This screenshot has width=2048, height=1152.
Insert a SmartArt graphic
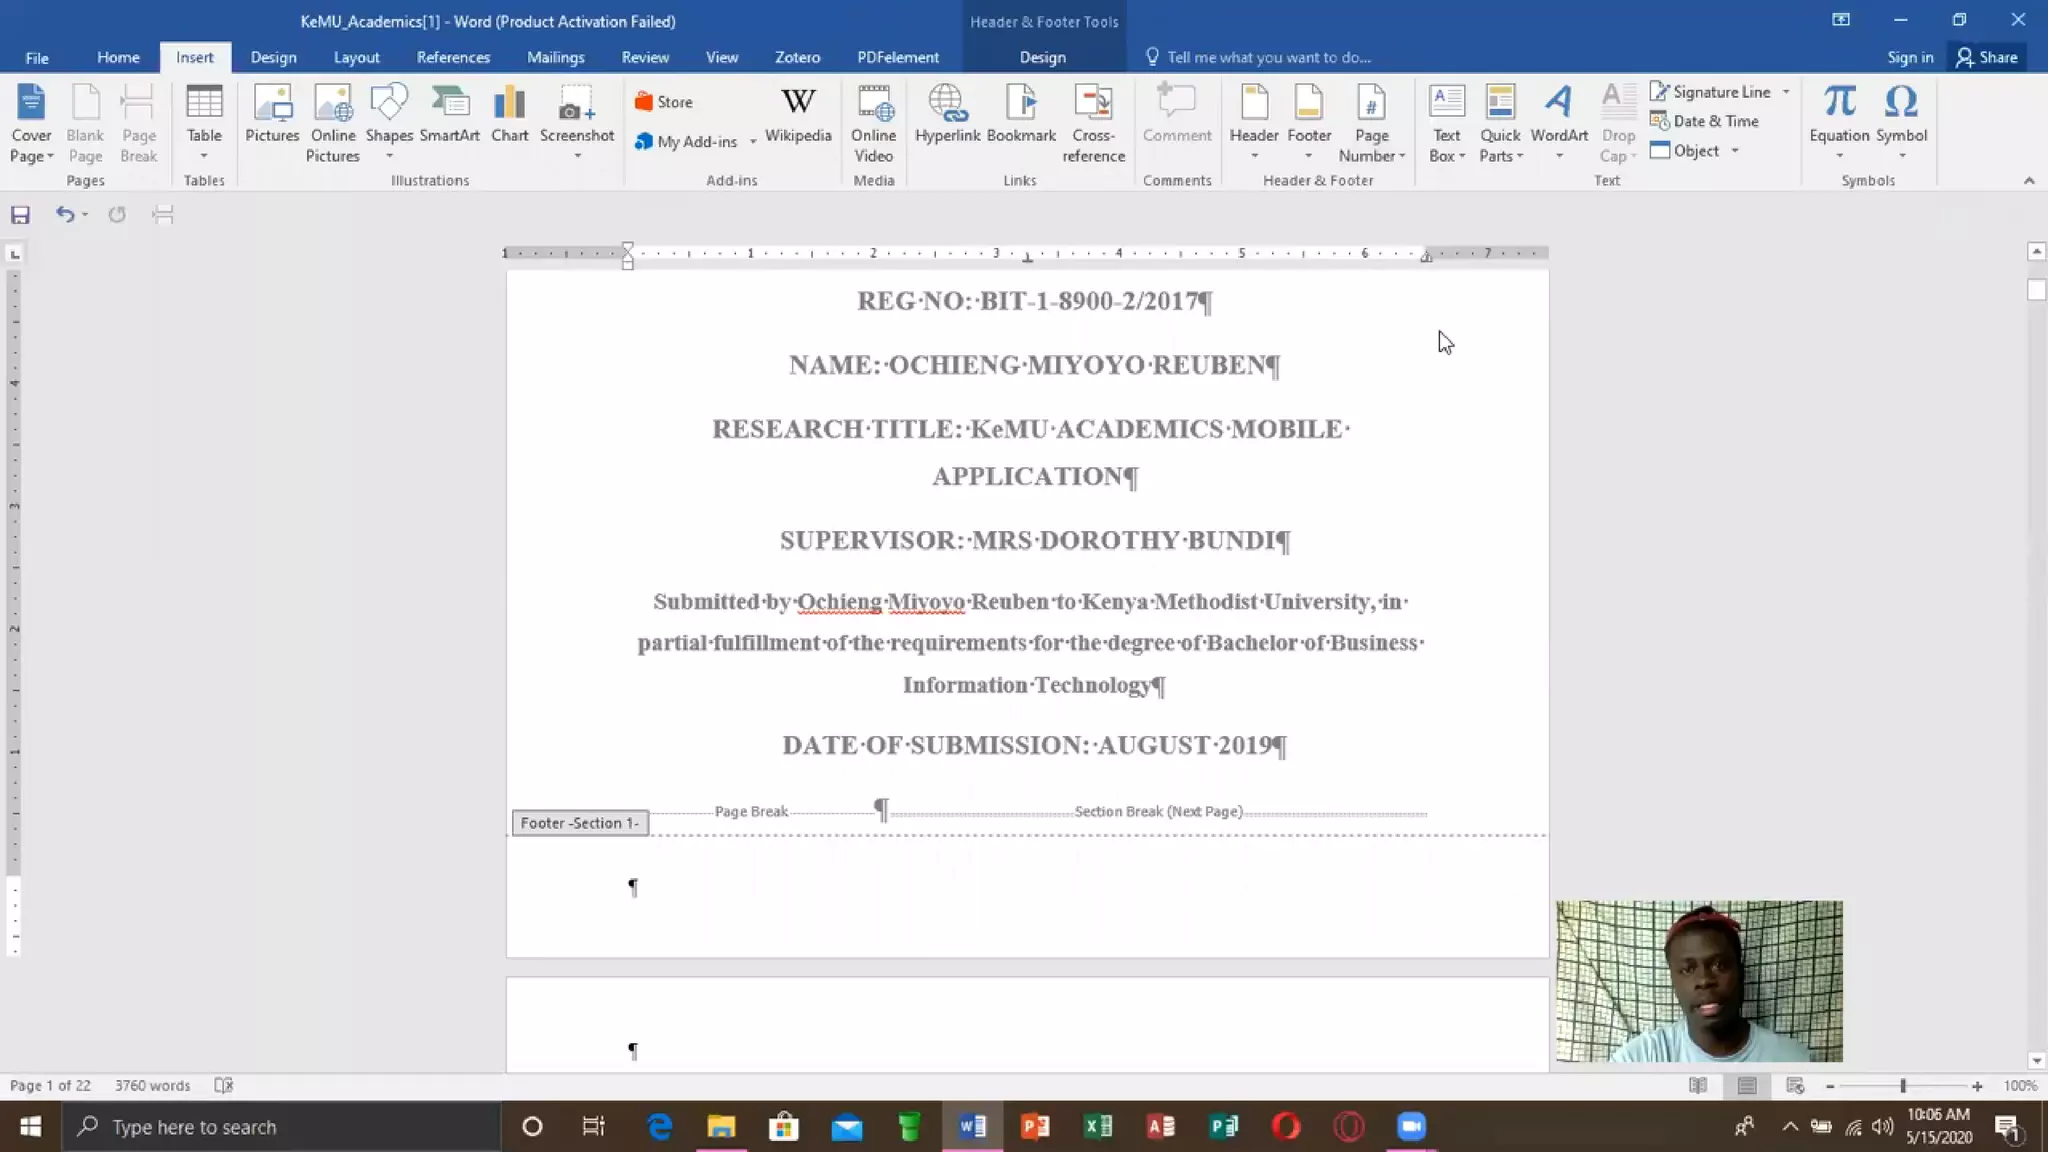coord(450,114)
